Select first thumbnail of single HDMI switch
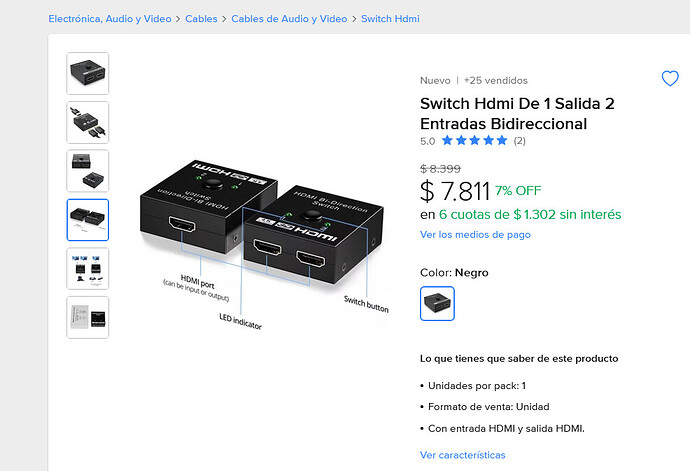690x471 pixels. [88, 74]
